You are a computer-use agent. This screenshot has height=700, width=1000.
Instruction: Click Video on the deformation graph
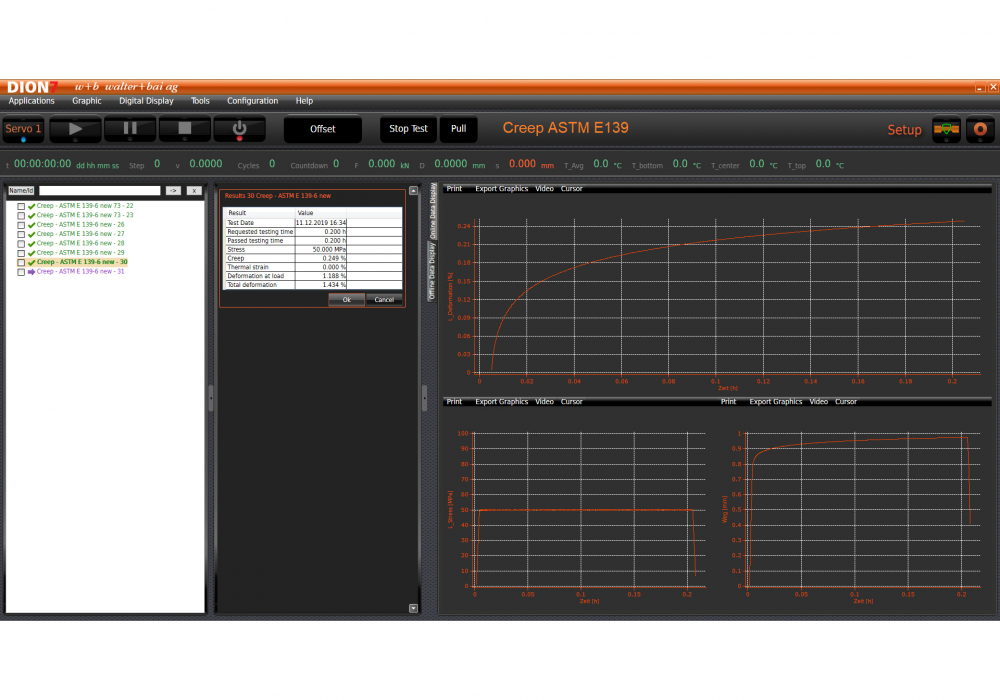544,189
